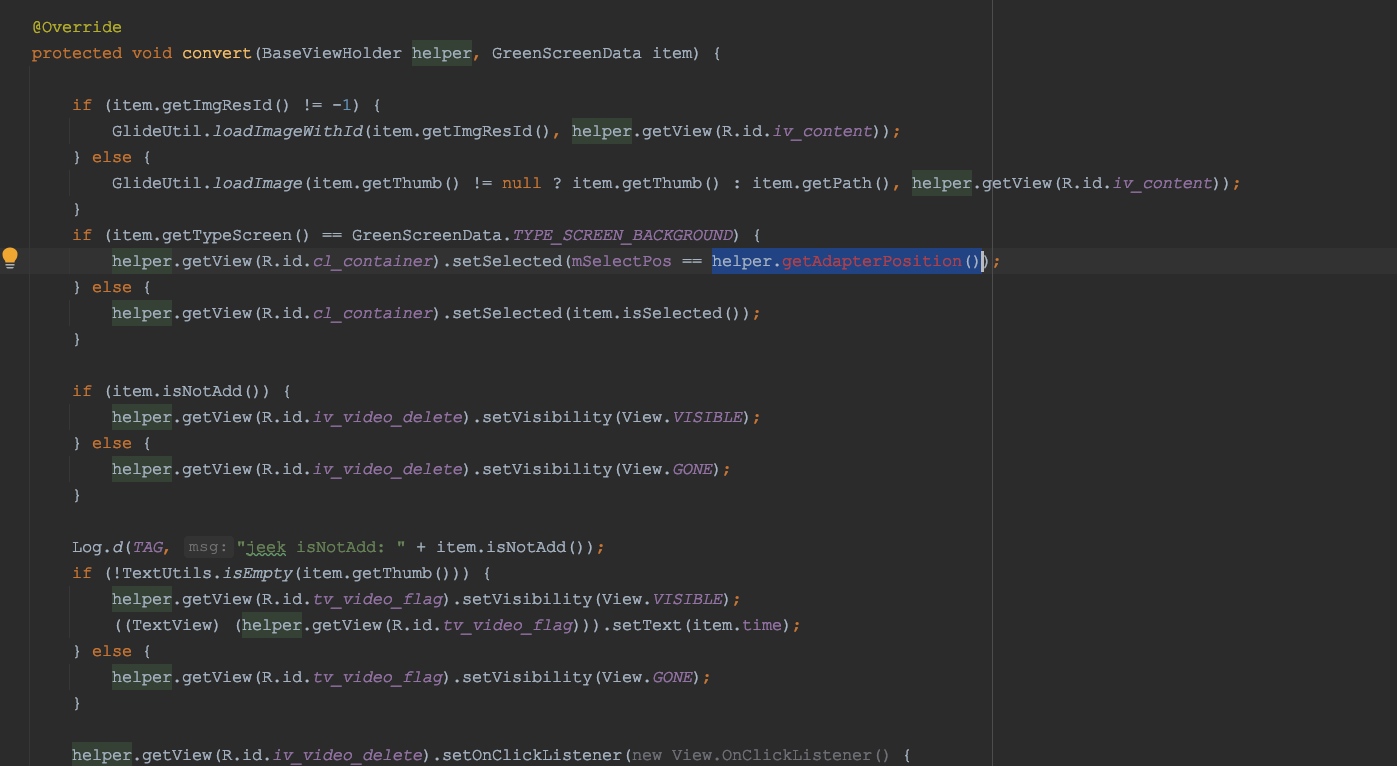Click the 'protected' keyword
1397x766 pixels.
(x=77, y=53)
